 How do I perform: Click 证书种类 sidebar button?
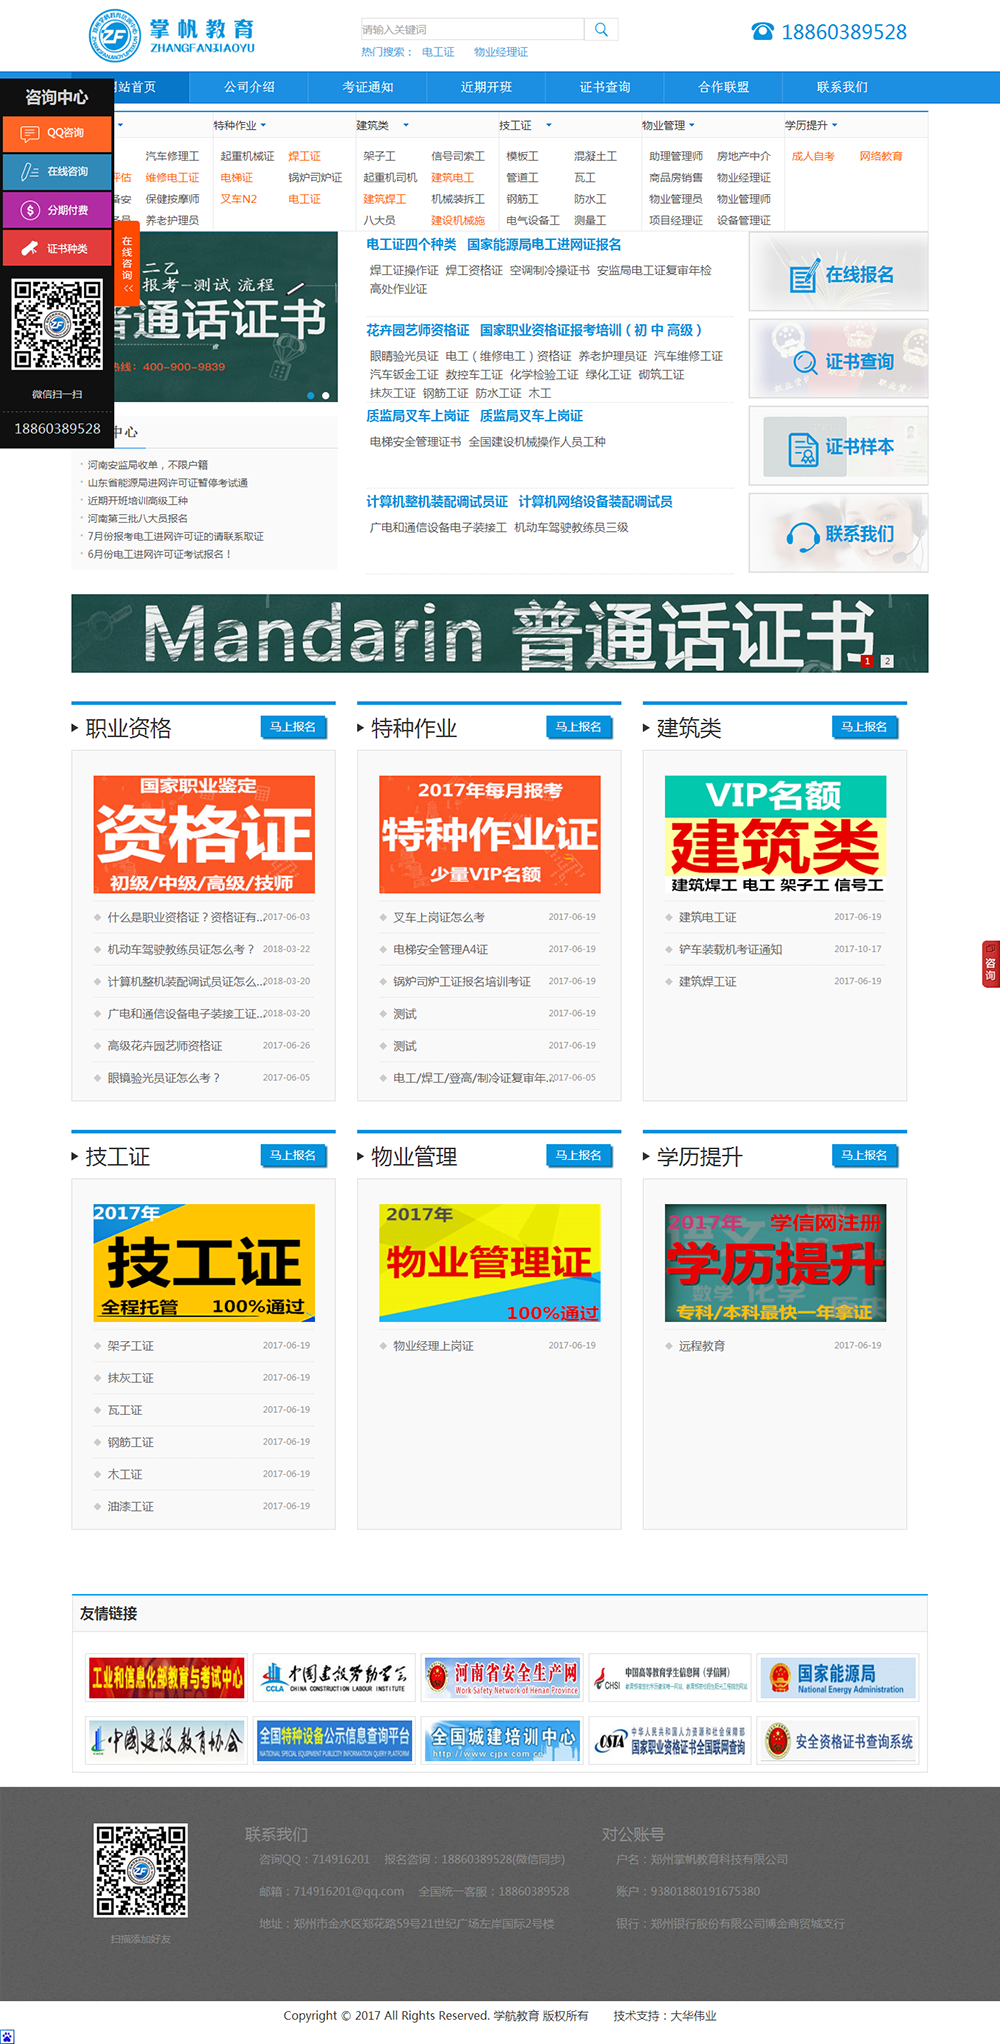click(56, 248)
